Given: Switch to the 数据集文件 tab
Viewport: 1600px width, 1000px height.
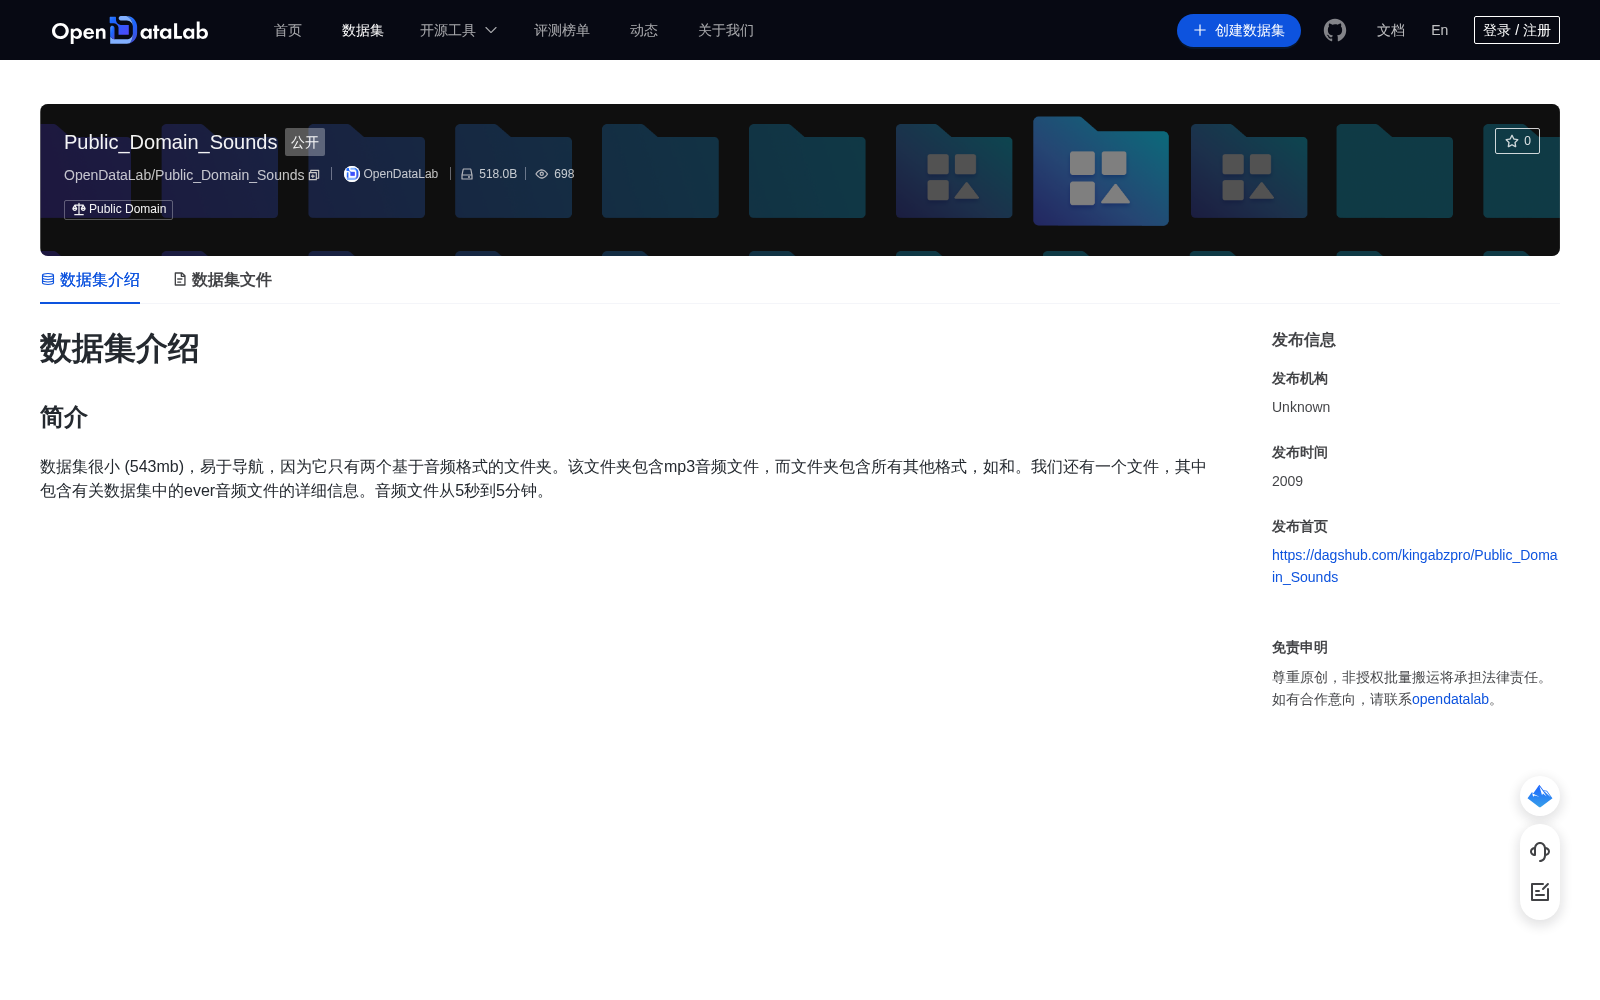Looking at the screenshot, I should 222,280.
